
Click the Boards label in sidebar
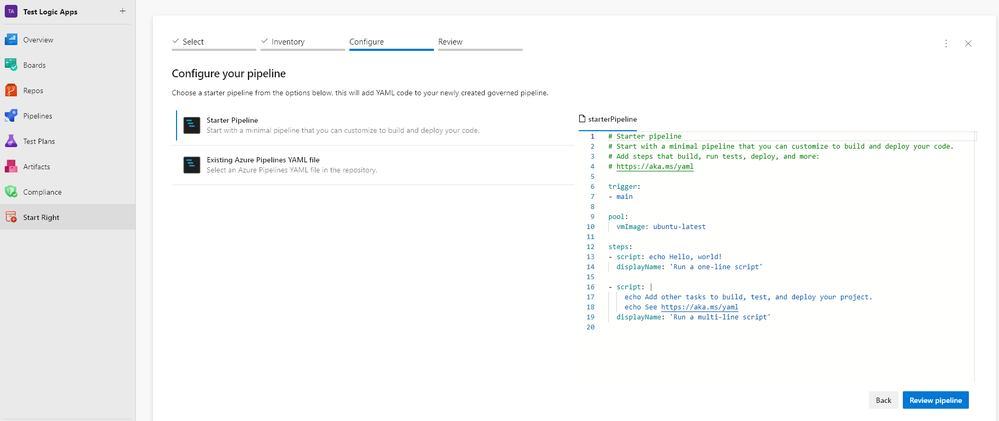(x=34, y=65)
